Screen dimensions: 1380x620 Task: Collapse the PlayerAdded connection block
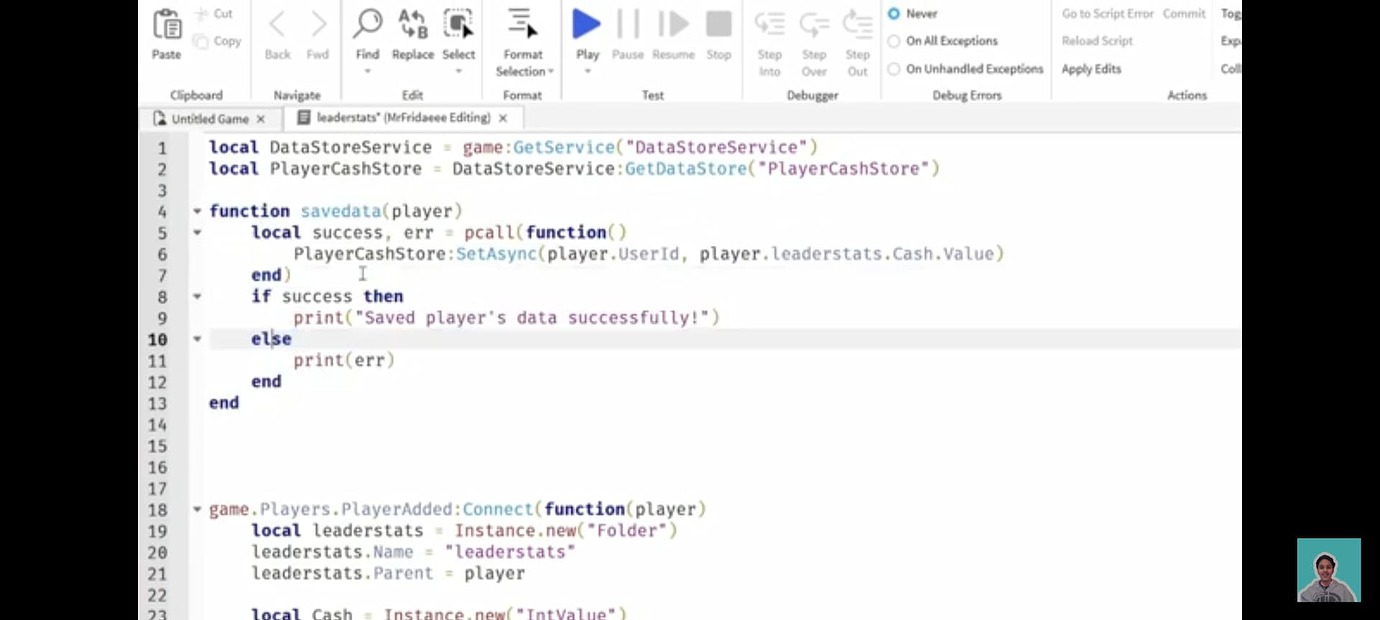pos(196,509)
